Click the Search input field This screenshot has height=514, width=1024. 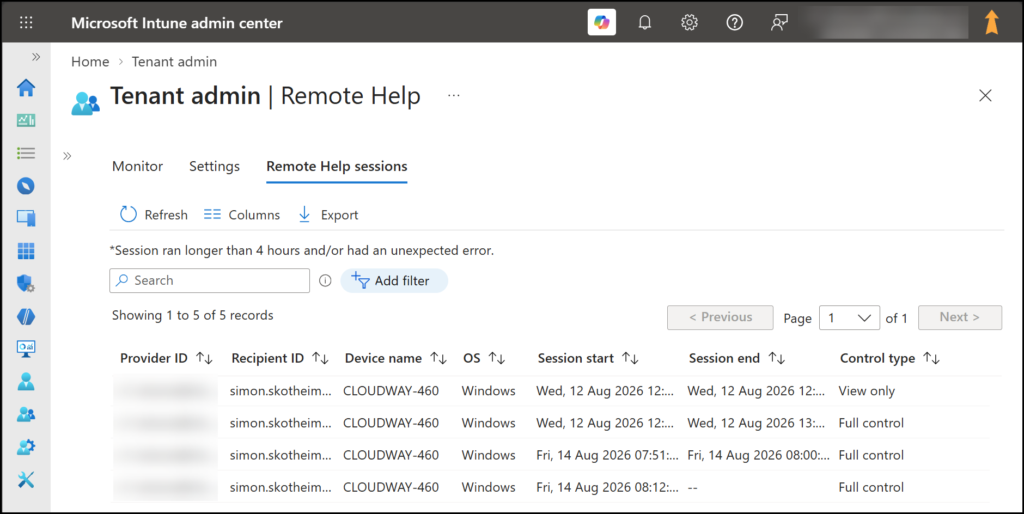pos(210,280)
